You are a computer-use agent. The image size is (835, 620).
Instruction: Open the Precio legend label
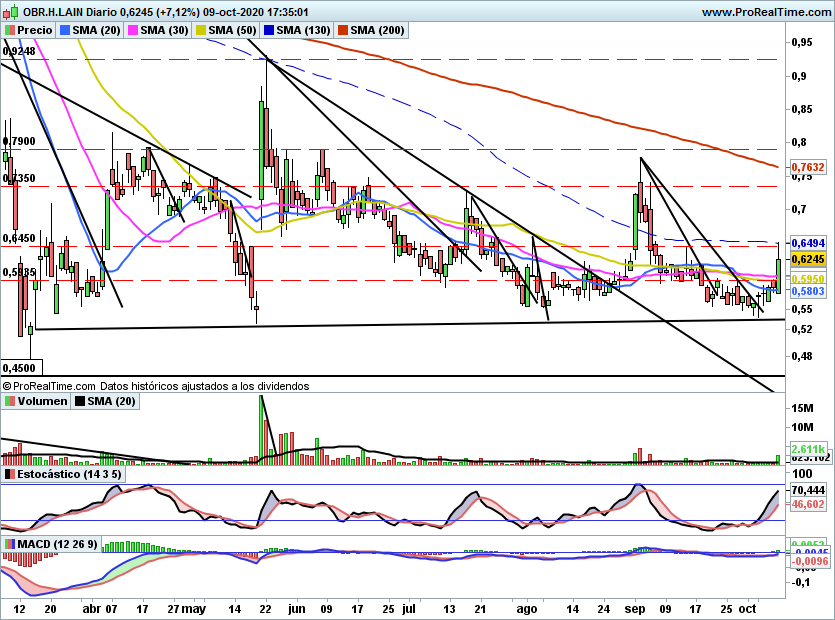pyautogui.click(x=35, y=30)
